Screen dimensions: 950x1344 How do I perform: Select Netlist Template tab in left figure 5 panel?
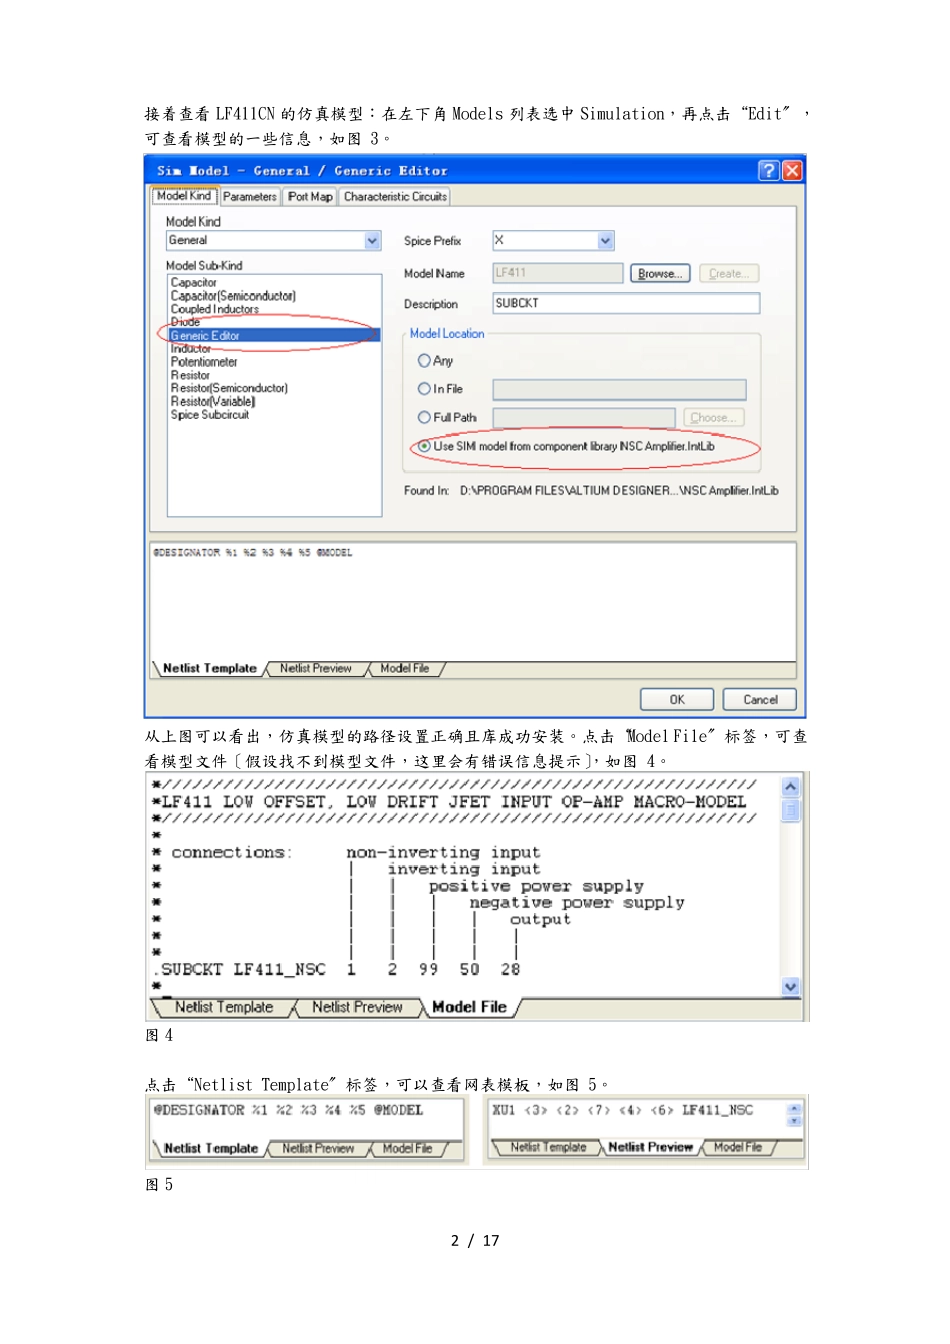[211, 1149]
